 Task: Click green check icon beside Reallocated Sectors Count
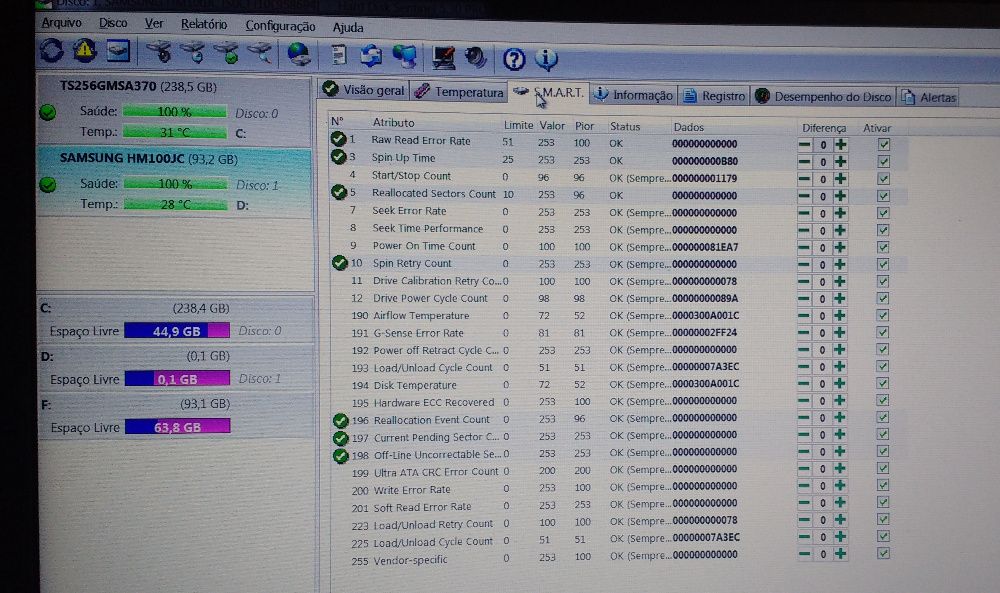pyautogui.click(x=339, y=191)
